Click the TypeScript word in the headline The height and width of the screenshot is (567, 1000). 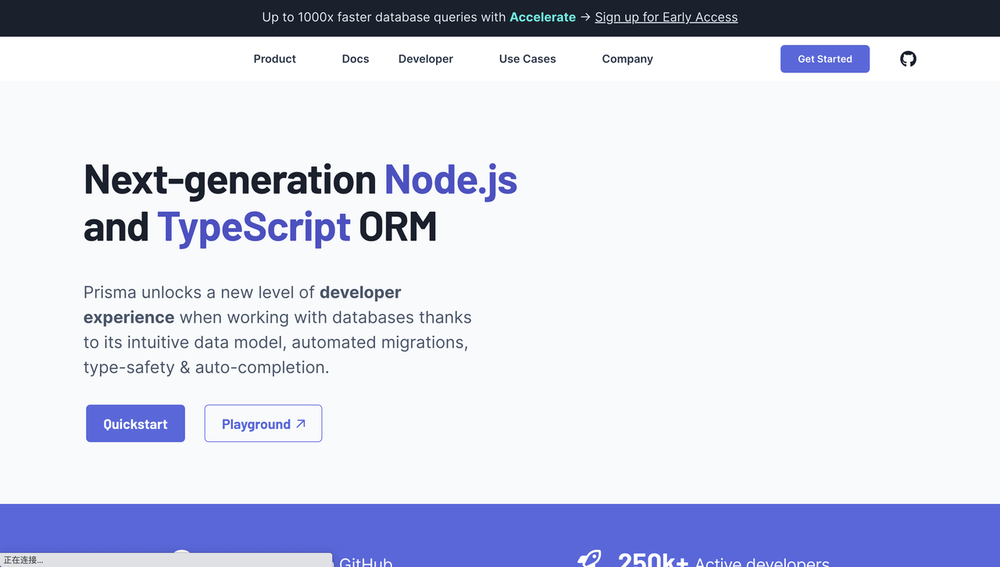point(254,227)
